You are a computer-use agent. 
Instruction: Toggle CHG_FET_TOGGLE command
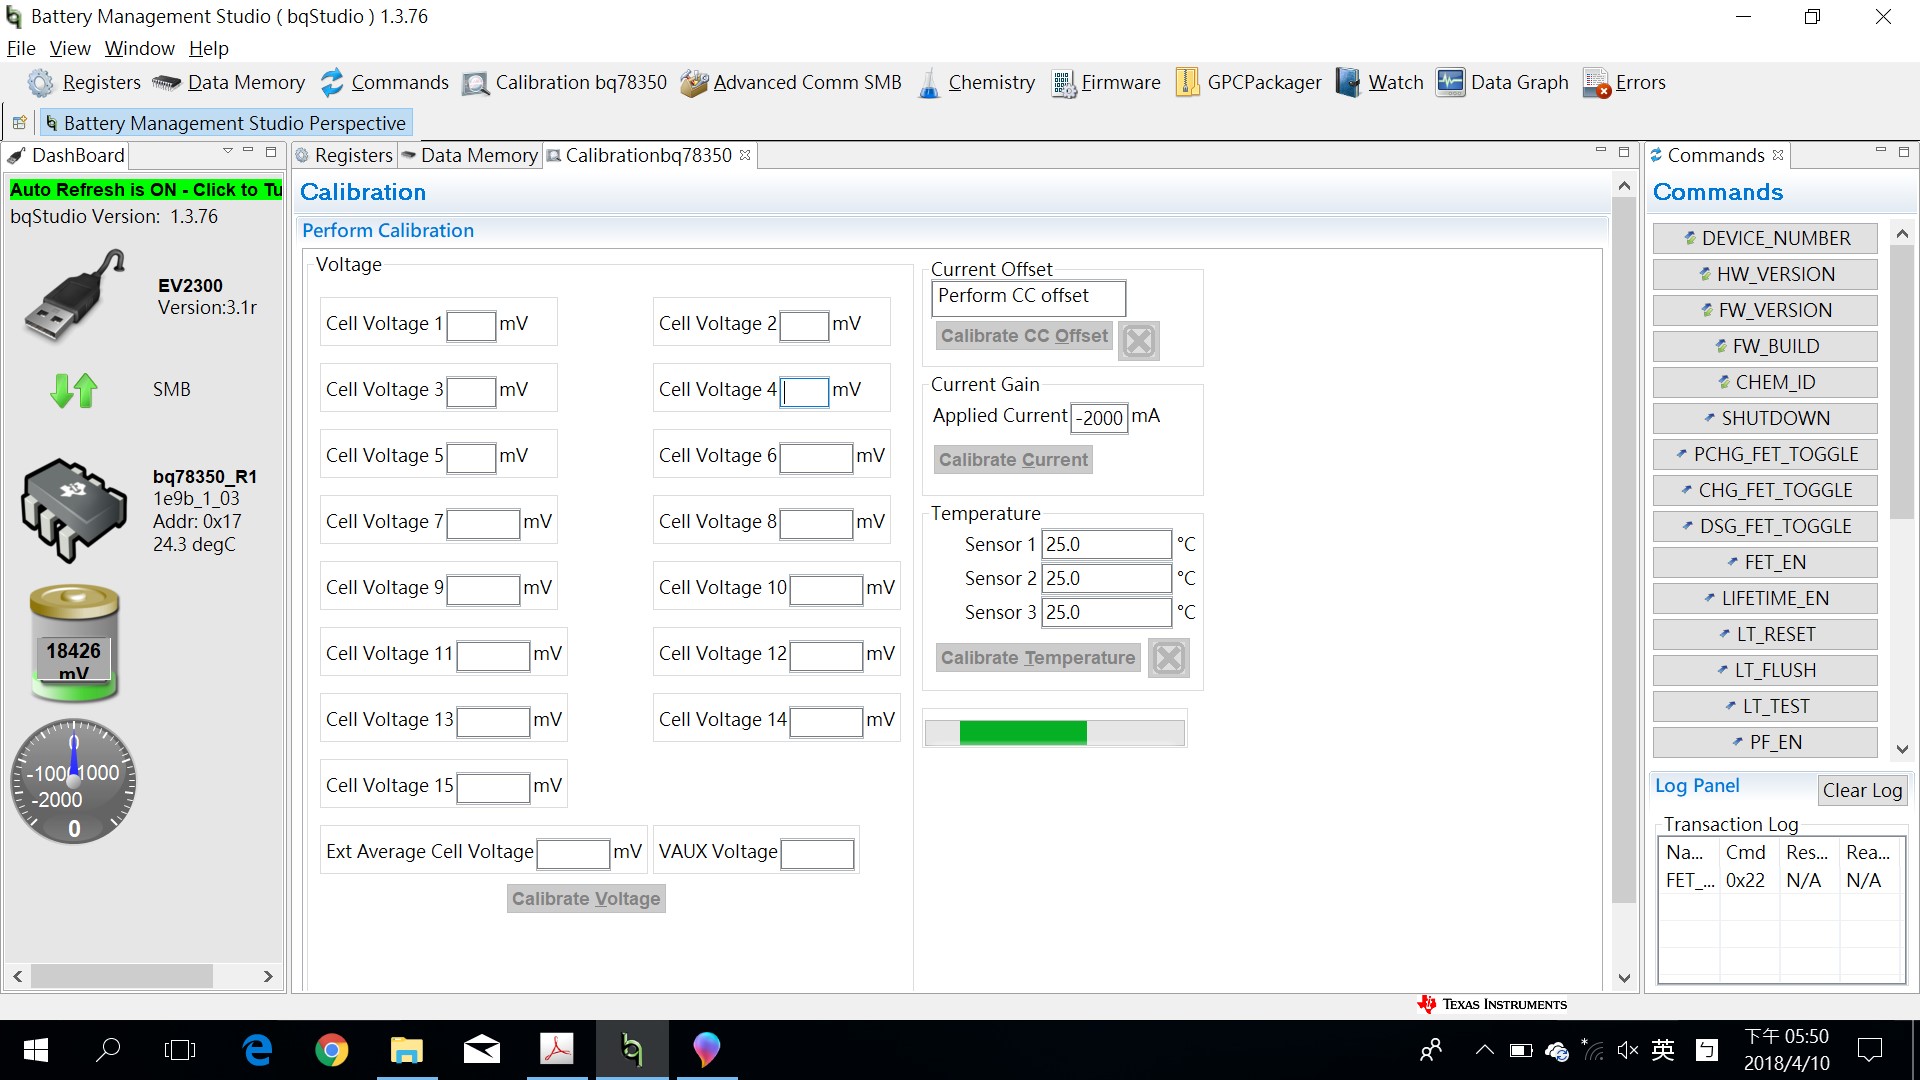point(1765,490)
